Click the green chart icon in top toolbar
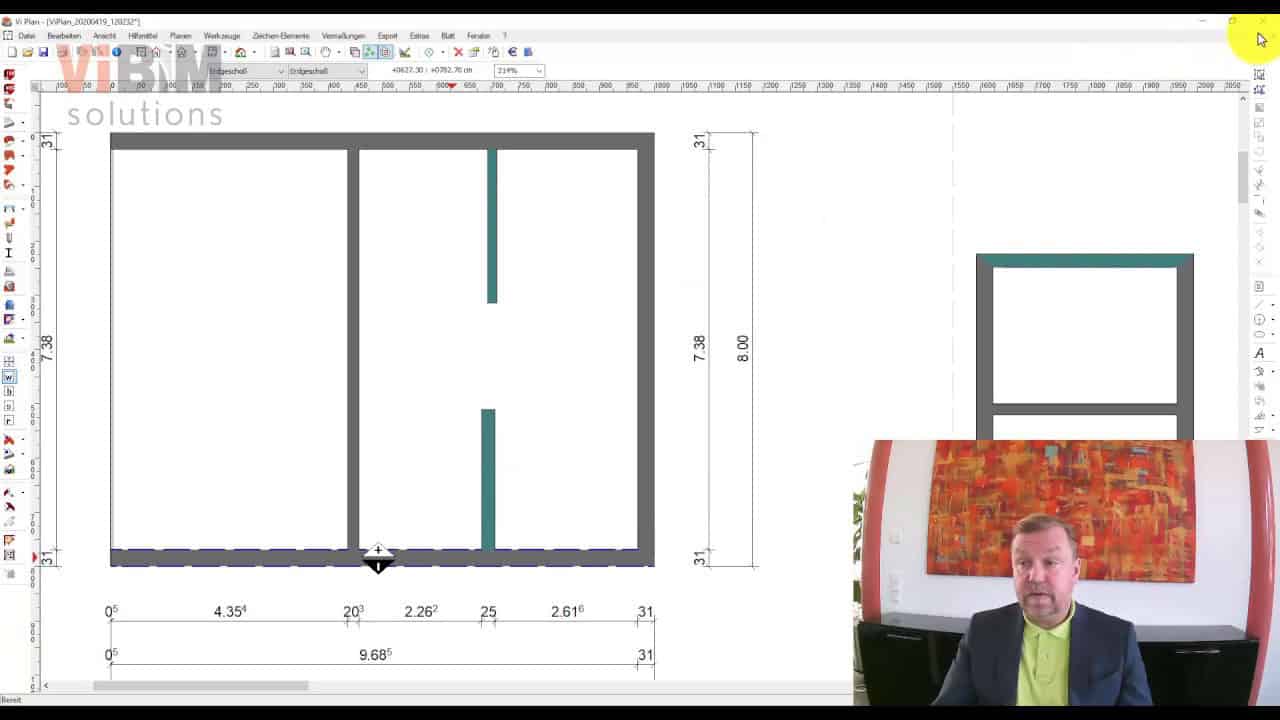Screen dimensions: 1280x720 405,52
